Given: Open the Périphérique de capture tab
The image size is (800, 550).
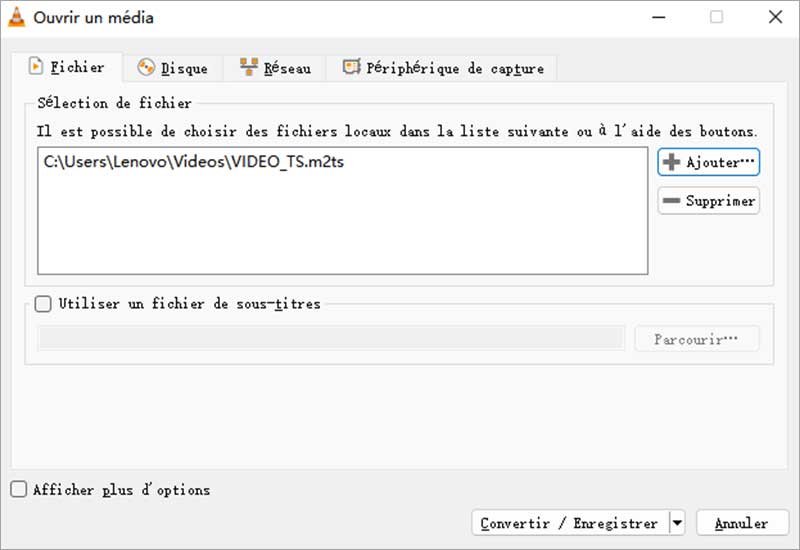Looking at the screenshot, I should (x=442, y=68).
